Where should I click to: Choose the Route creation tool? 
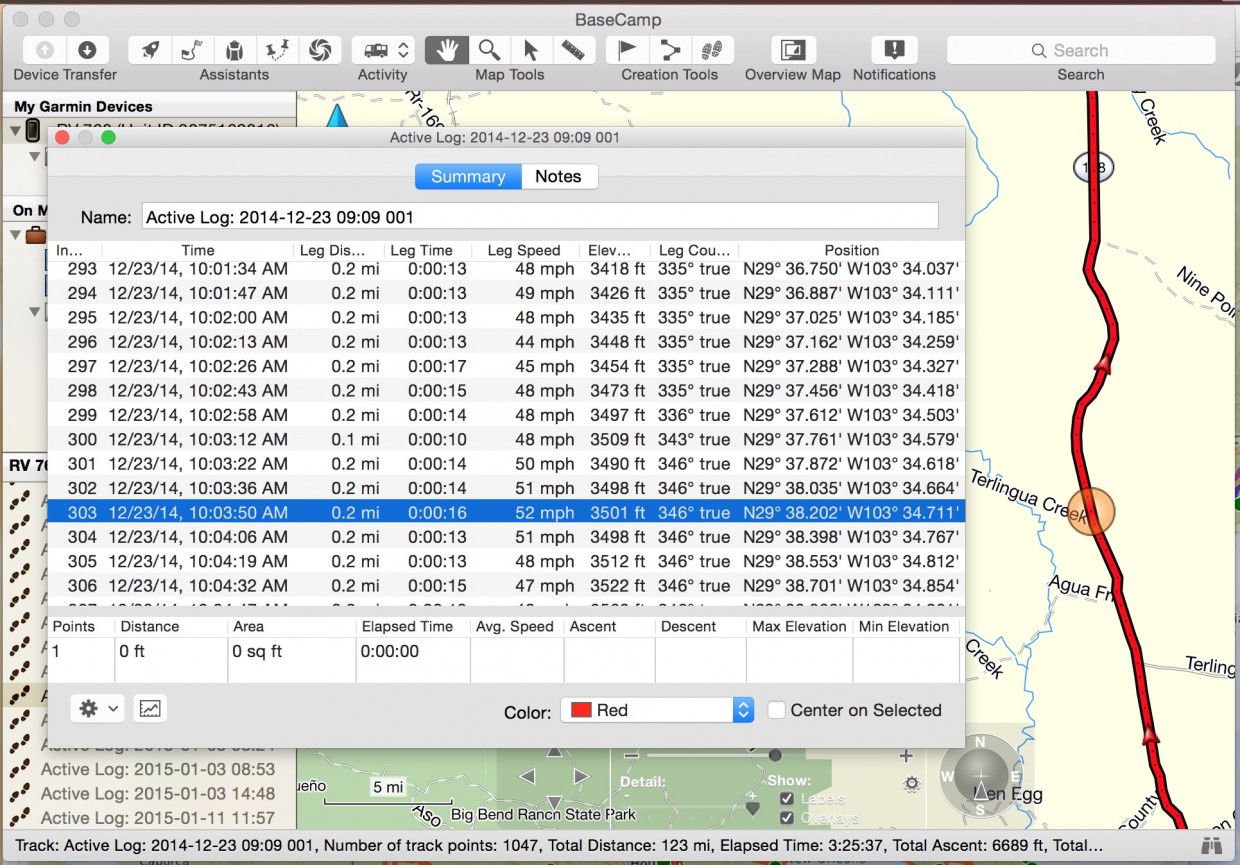[x=670, y=50]
